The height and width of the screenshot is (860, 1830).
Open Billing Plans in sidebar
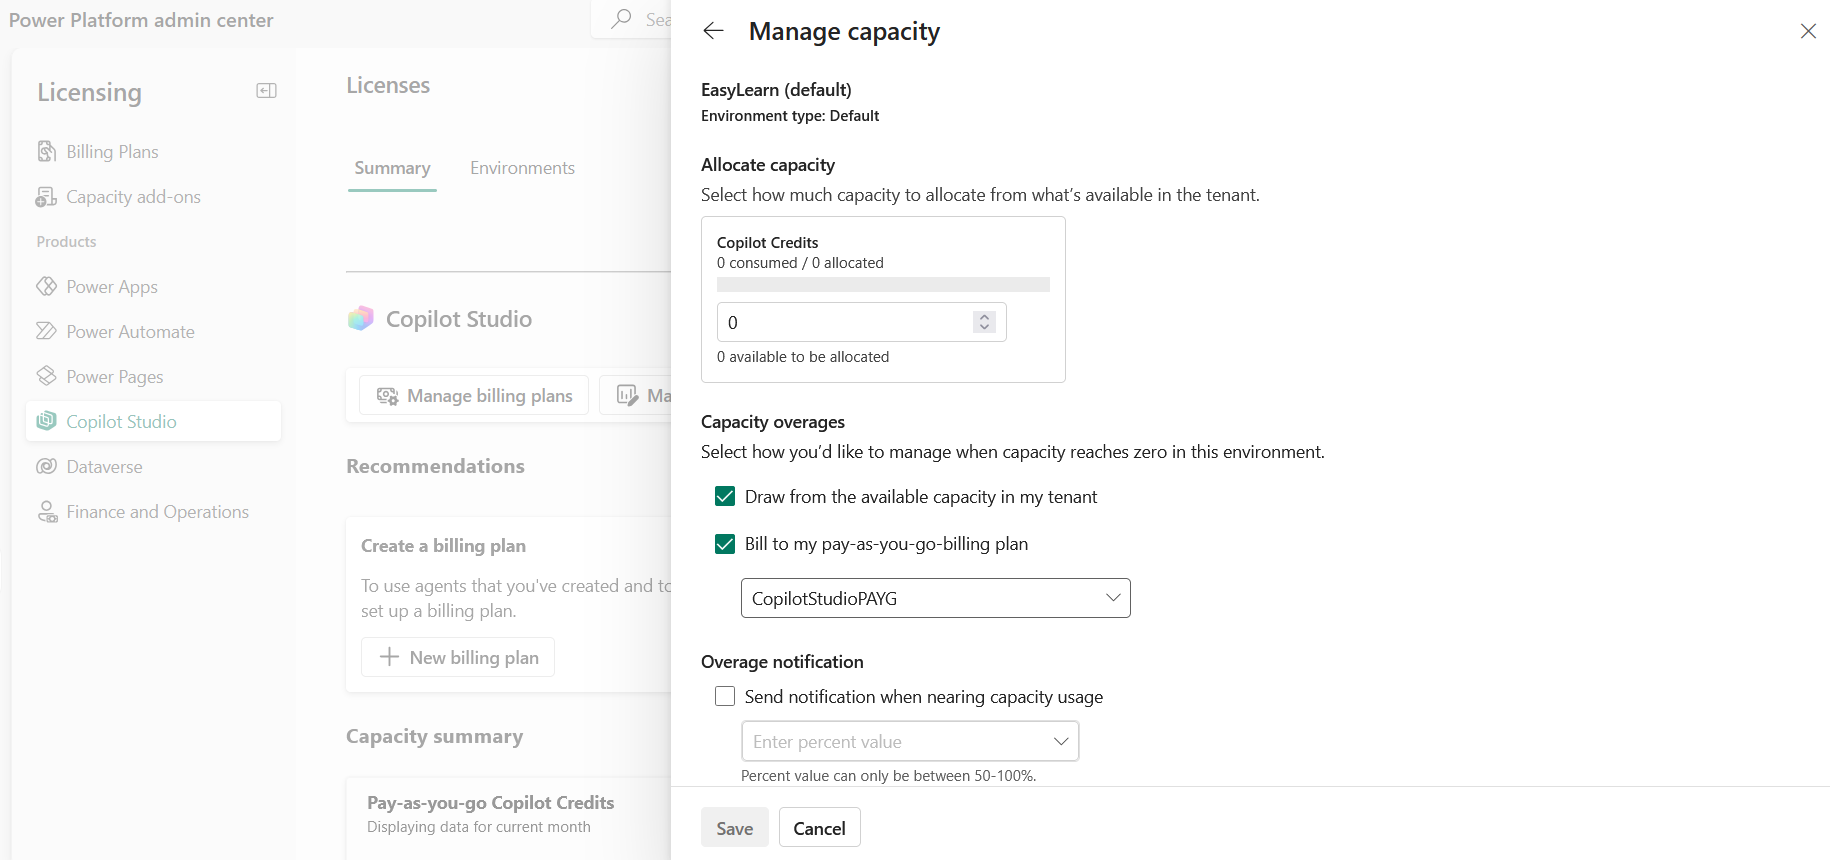tap(112, 152)
